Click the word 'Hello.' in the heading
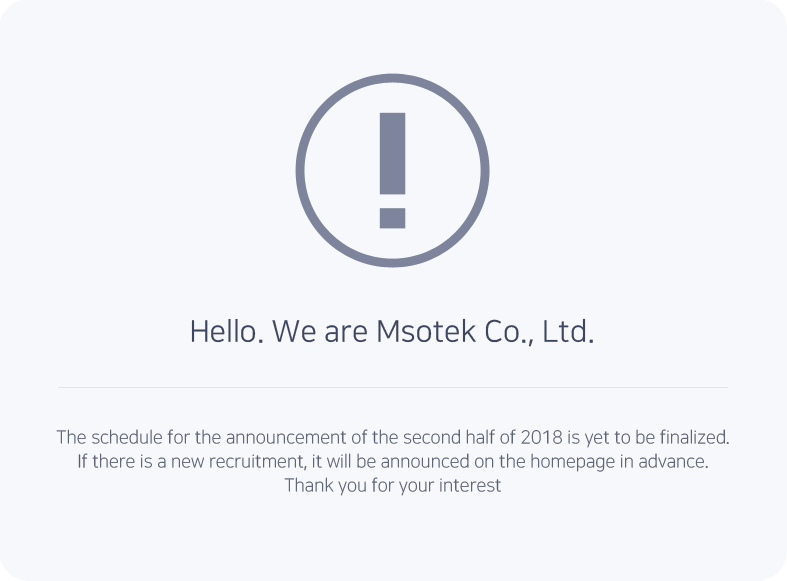 click(x=227, y=332)
